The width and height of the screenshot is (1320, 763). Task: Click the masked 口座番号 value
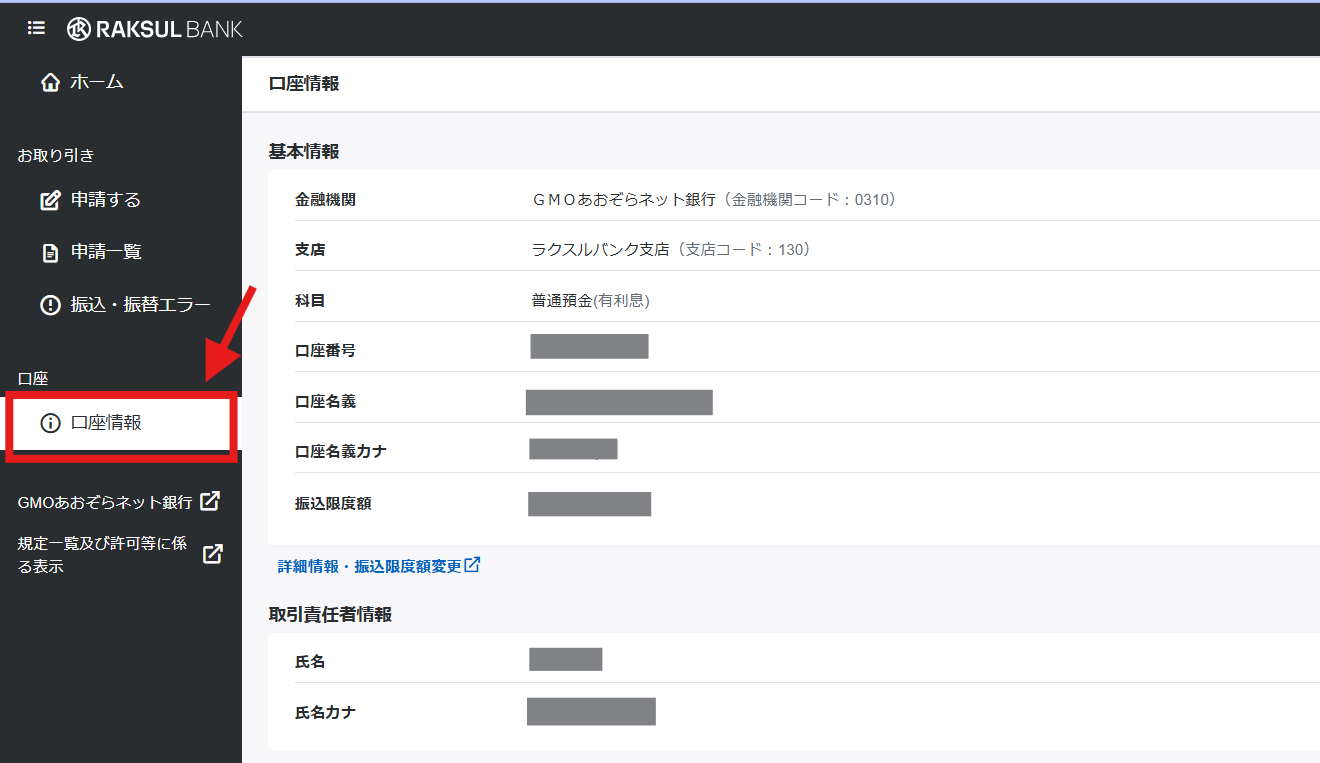pyautogui.click(x=589, y=347)
